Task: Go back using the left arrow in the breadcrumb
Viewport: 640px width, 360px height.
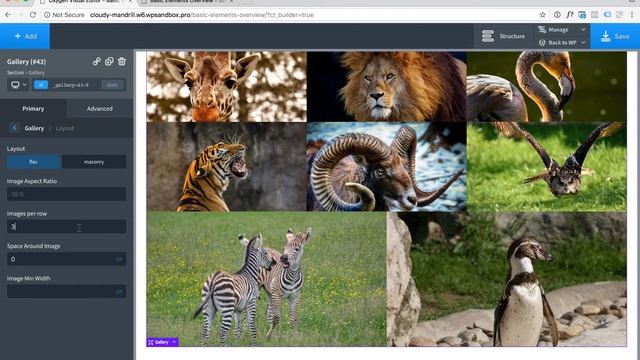Action: (x=13, y=128)
